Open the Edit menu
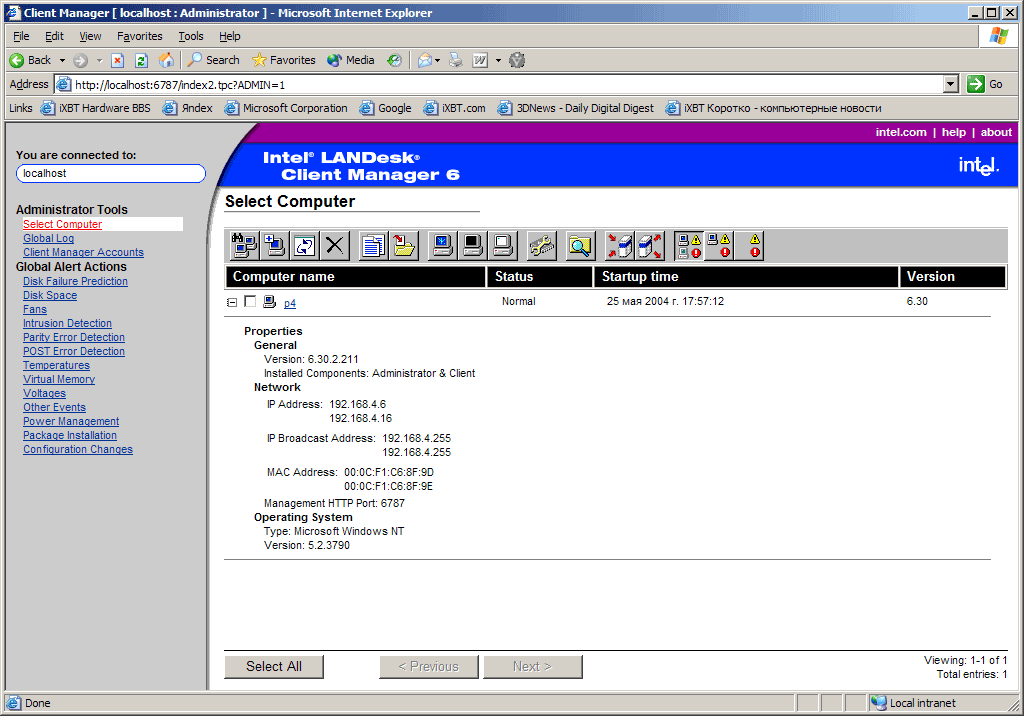 click(54, 37)
